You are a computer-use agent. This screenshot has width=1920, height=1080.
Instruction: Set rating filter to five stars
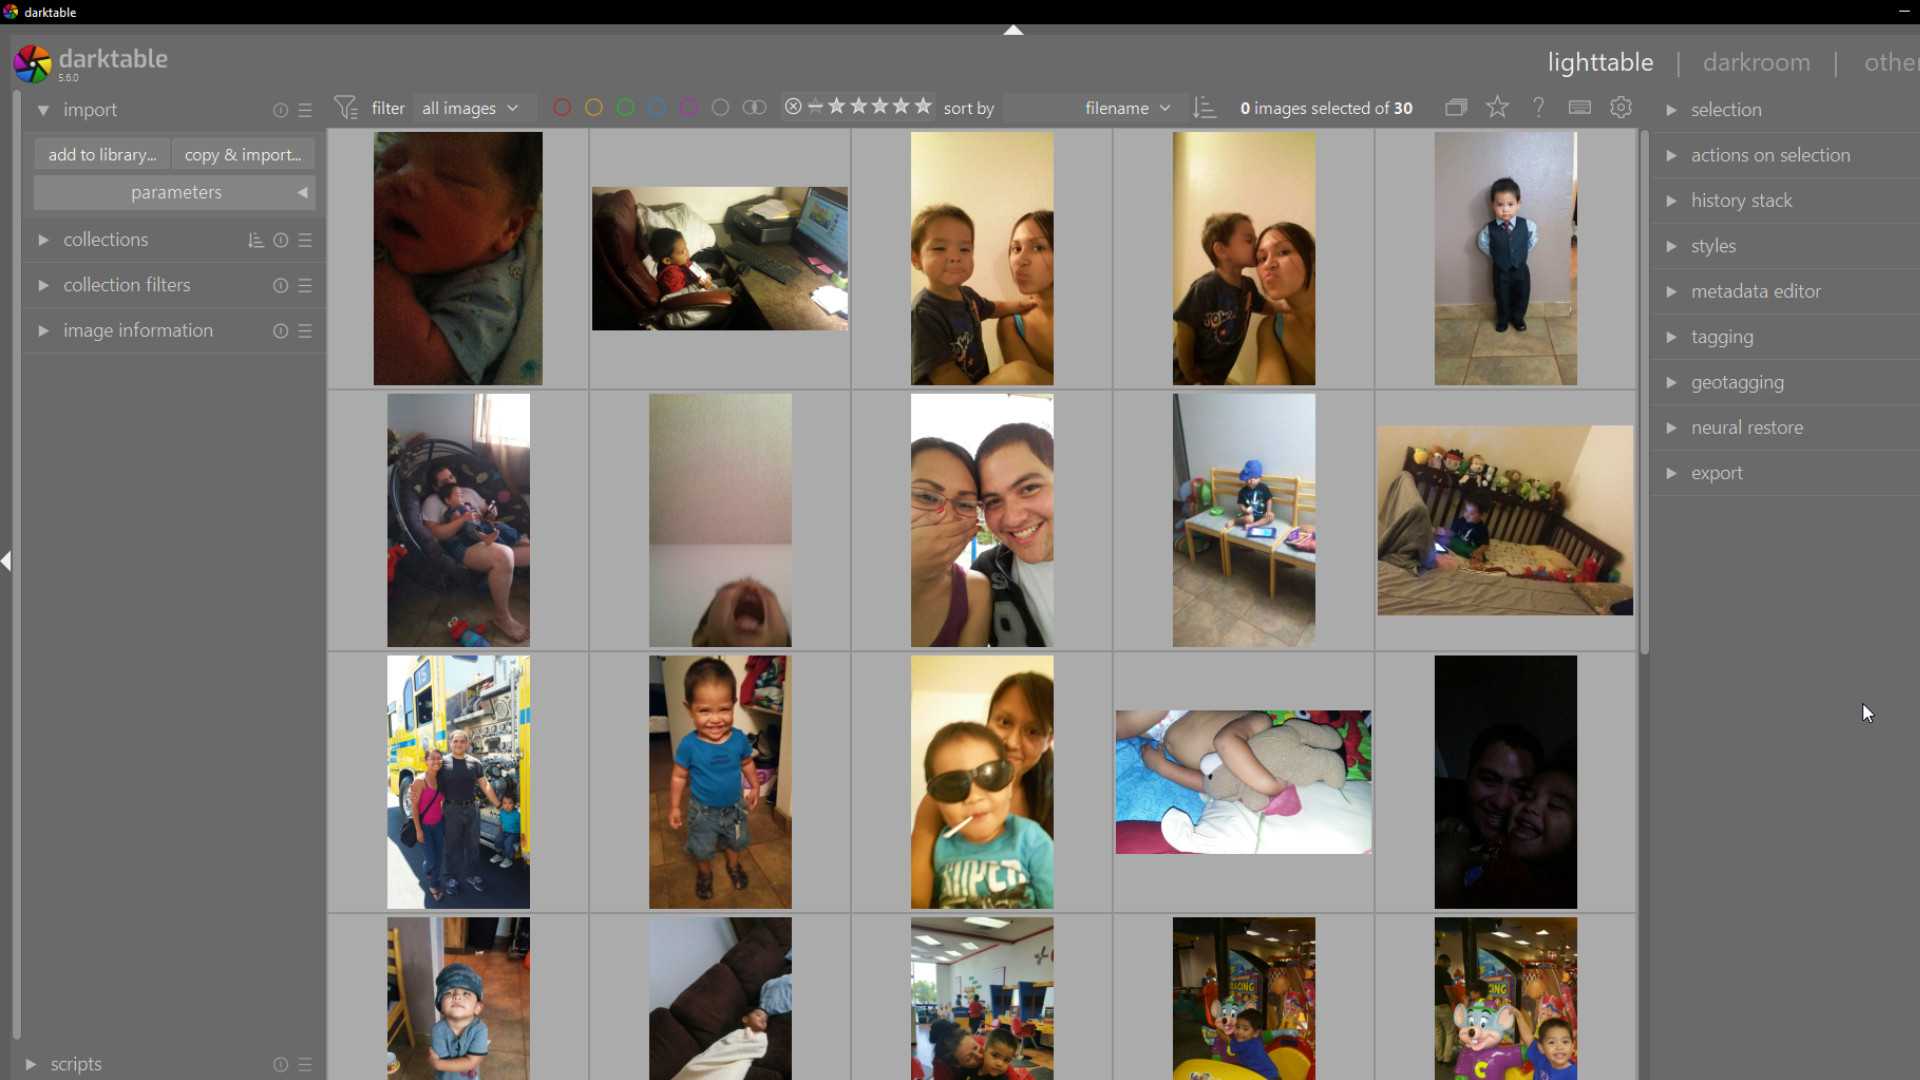[924, 106]
